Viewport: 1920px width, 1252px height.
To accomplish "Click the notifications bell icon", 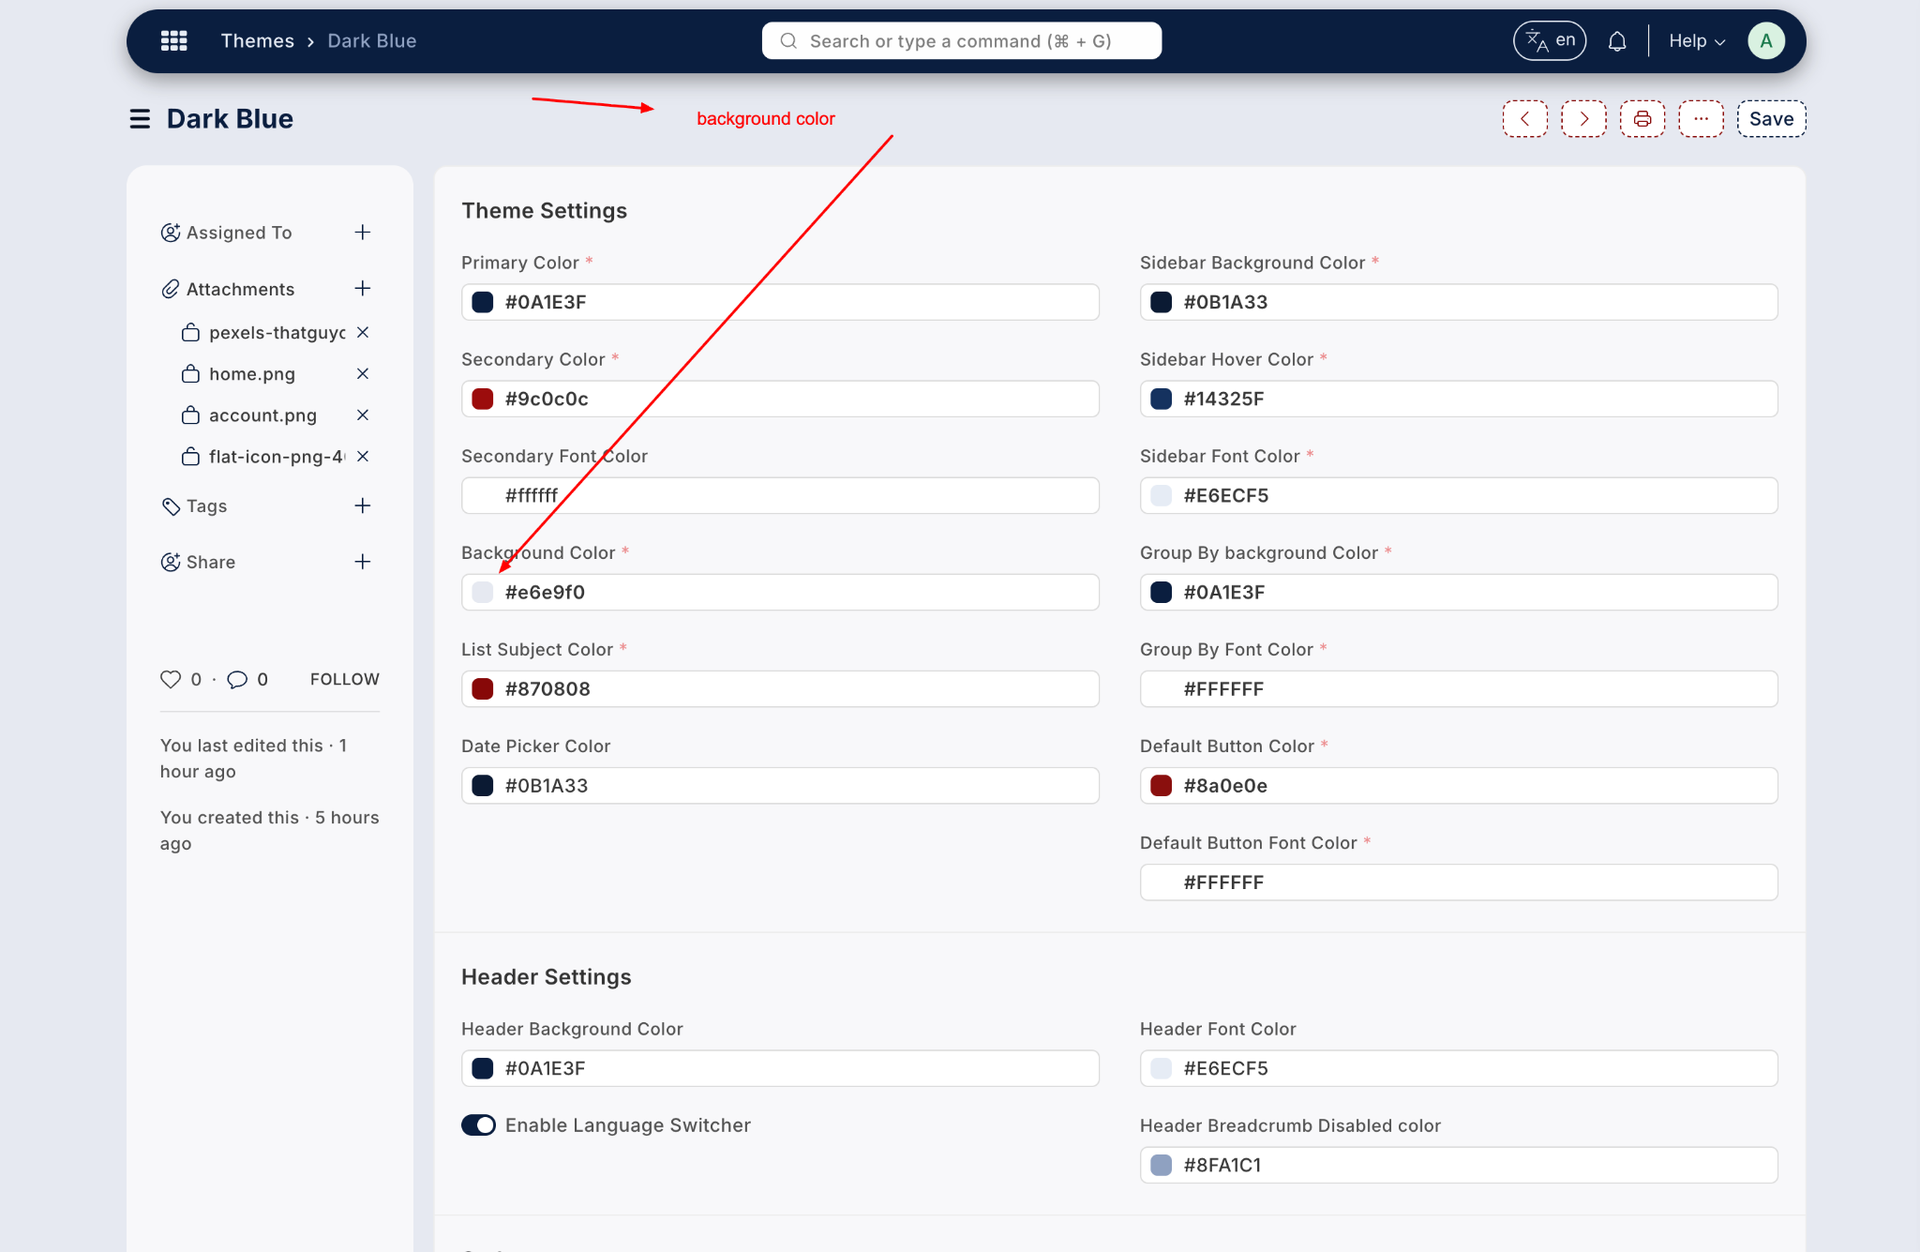I will point(1617,41).
